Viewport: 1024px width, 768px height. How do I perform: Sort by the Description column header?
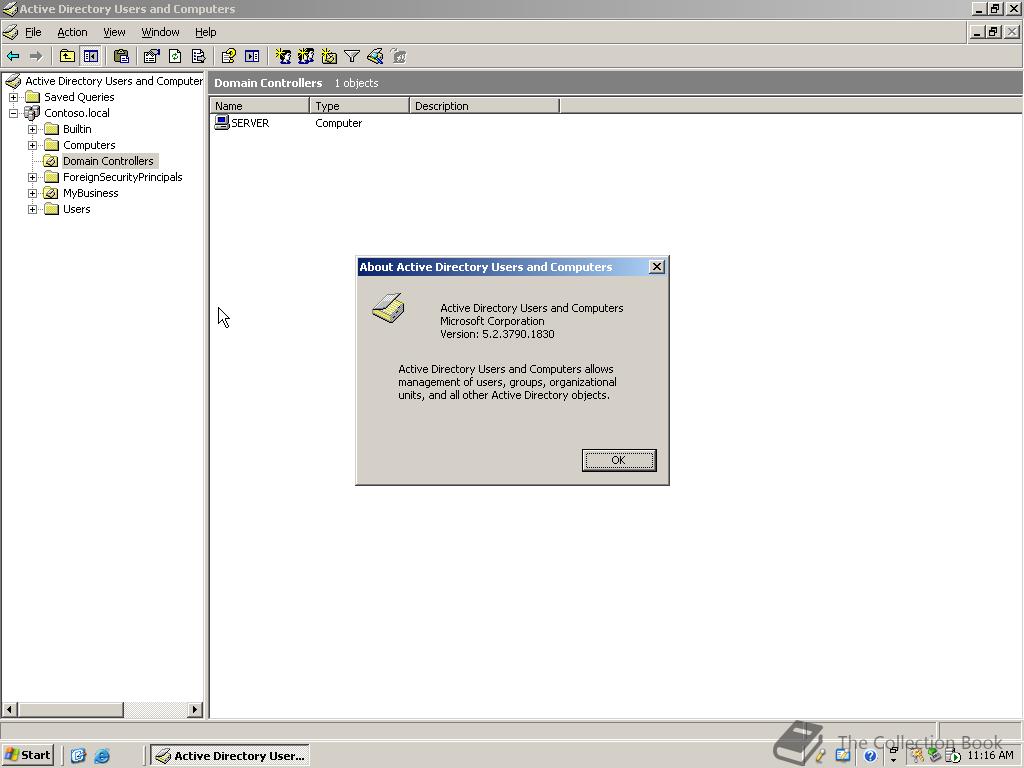click(x=485, y=106)
